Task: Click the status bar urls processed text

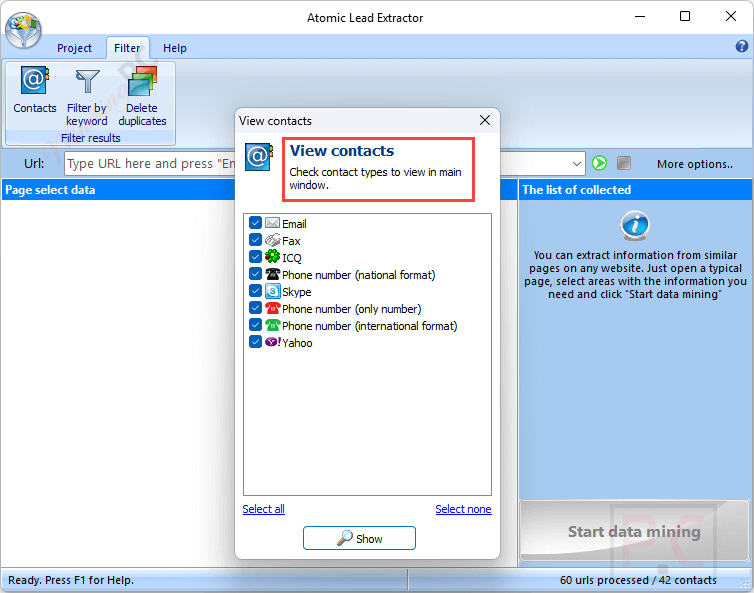Action: coord(638,580)
